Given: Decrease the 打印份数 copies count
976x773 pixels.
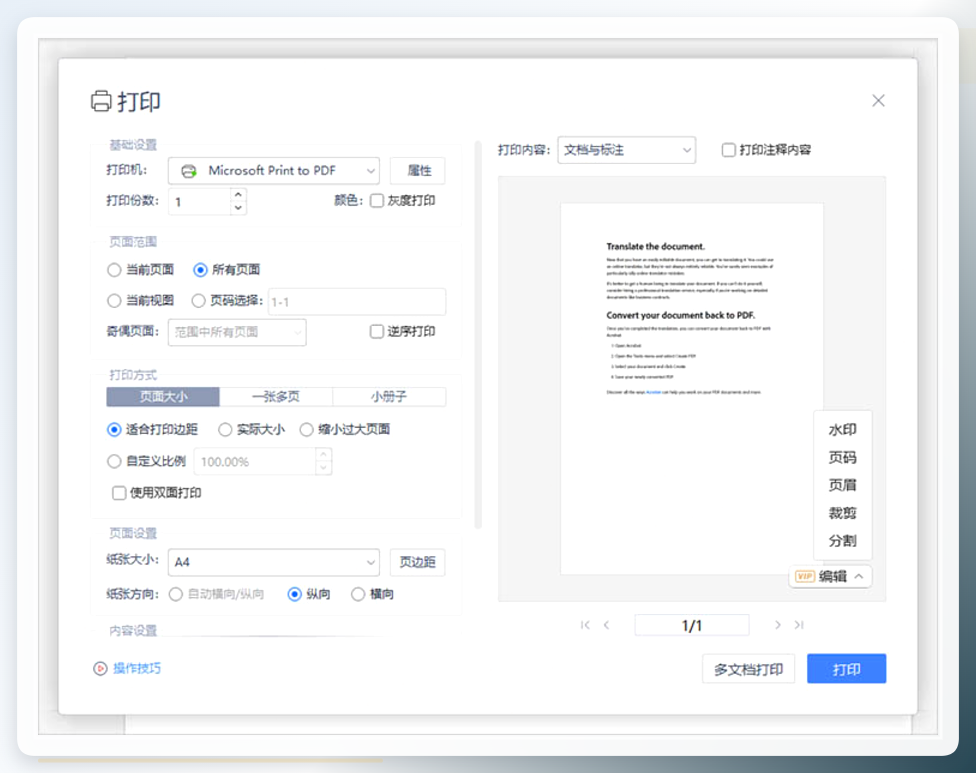Looking at the screenshot, I should tap(238, 208).
